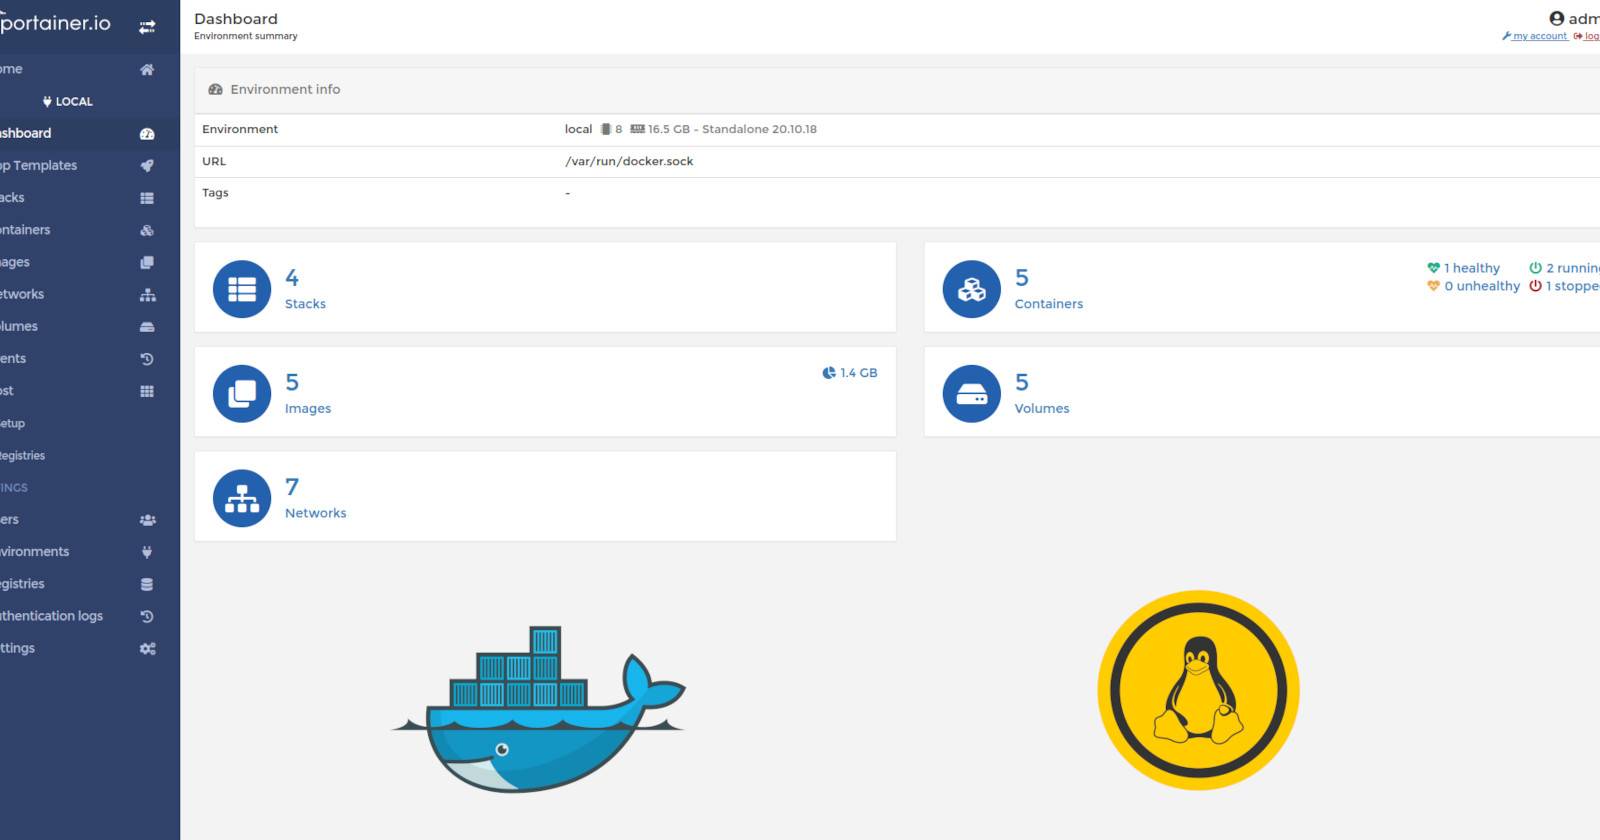Open Registries sub-item listed beneath Setup
The image size is (1600, 840).
pos(22,455)
